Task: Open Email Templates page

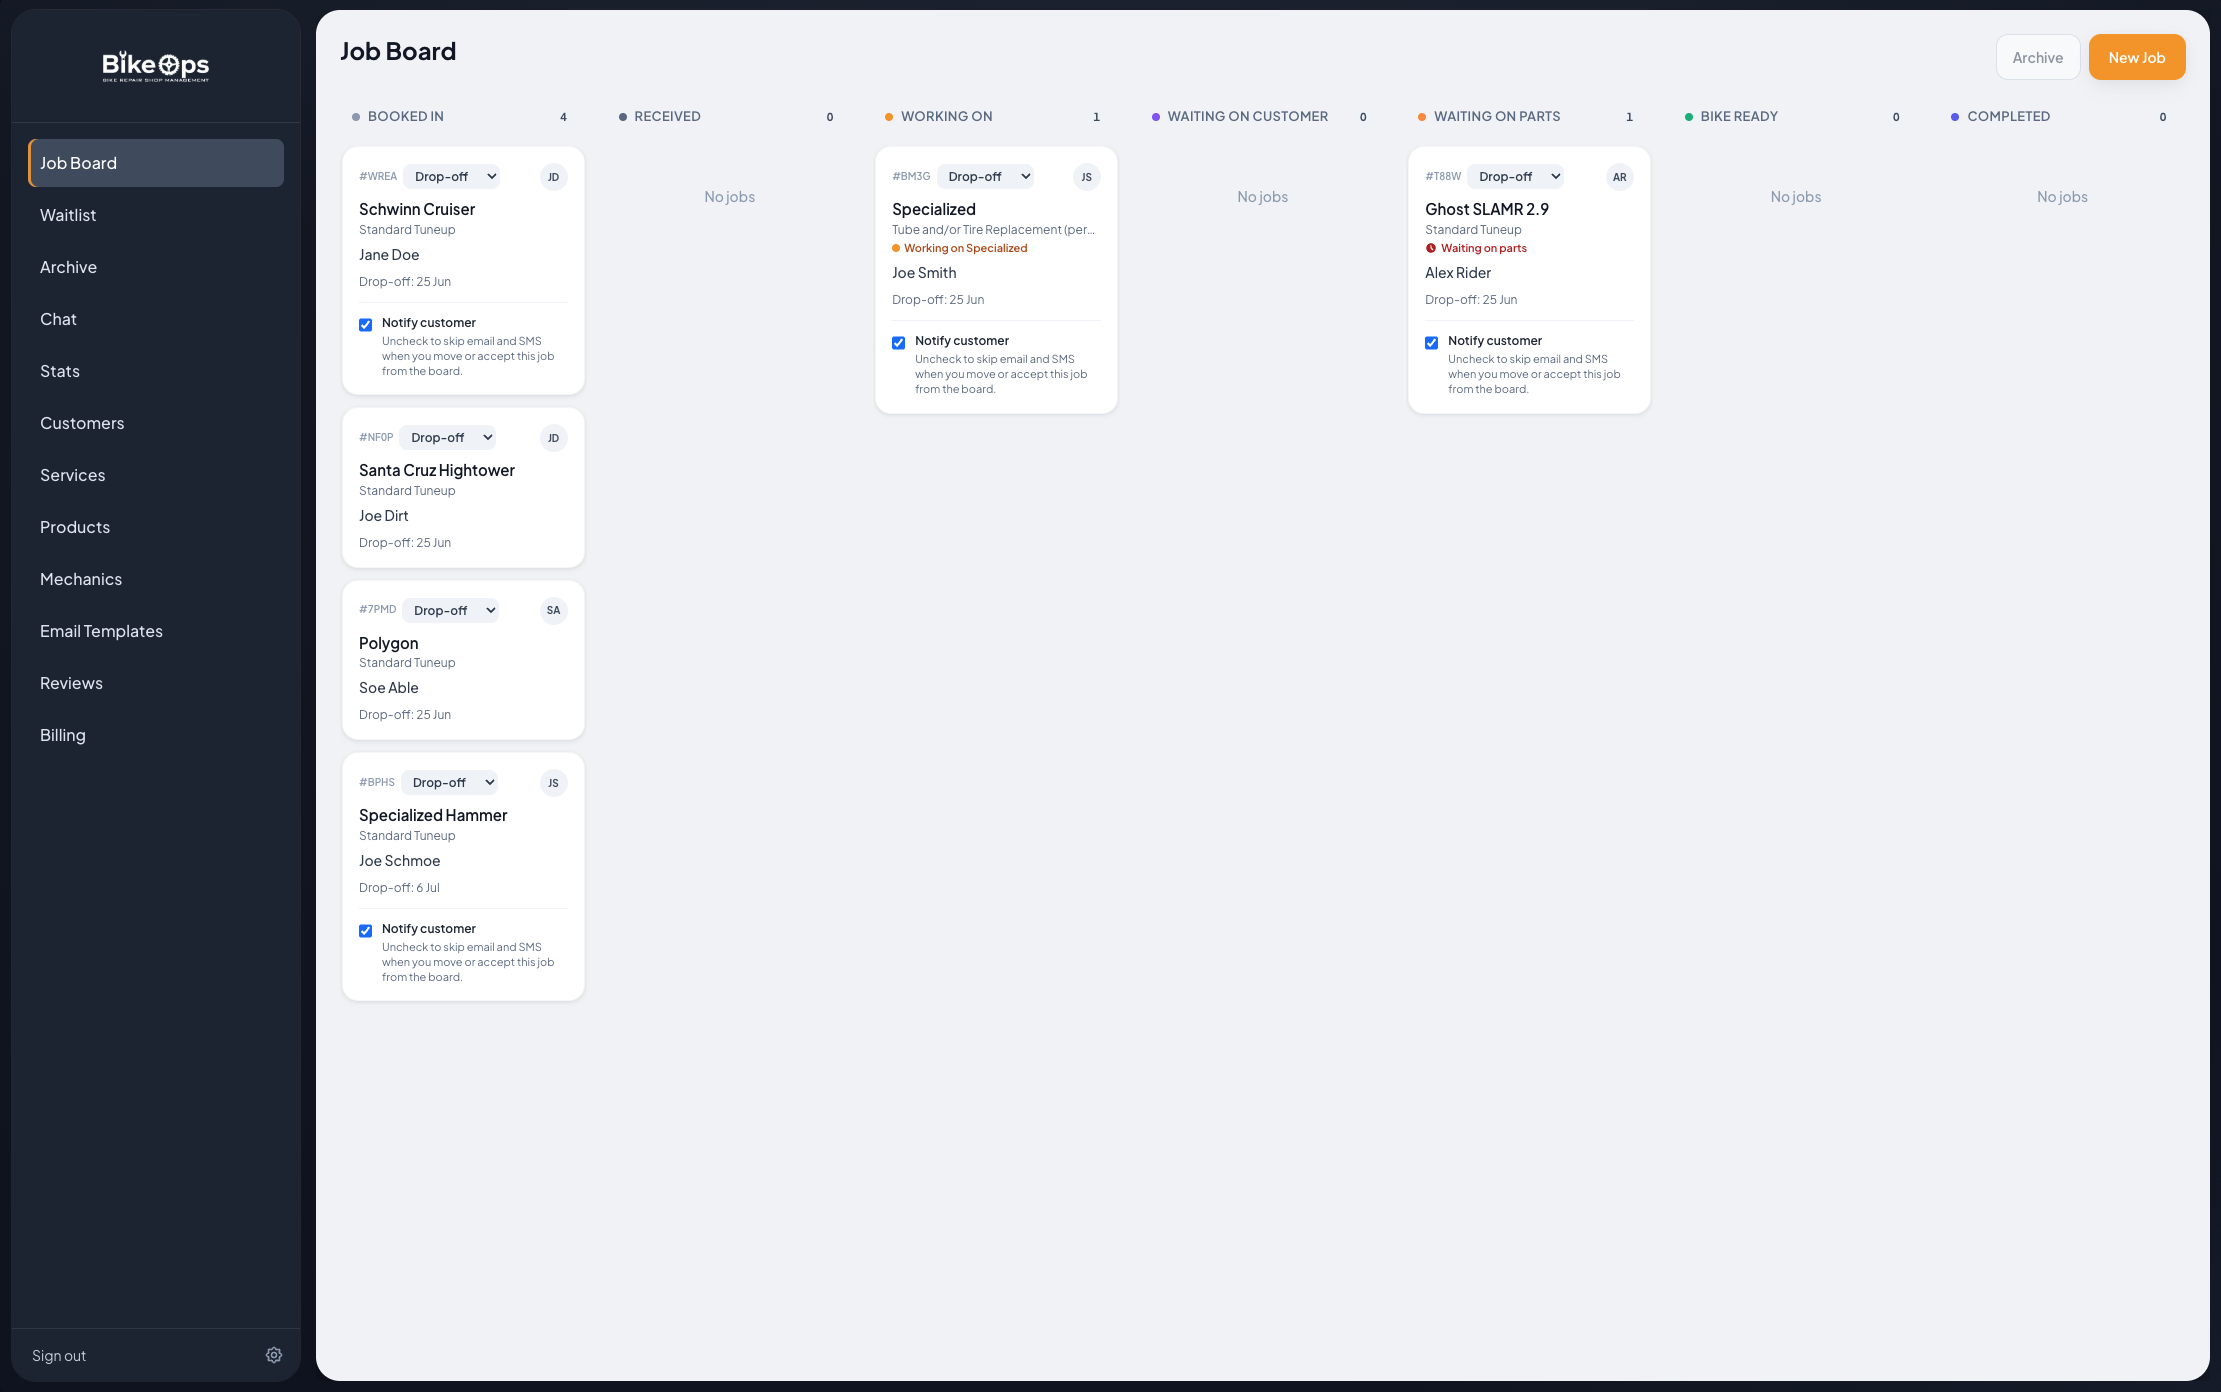Action: (156, 631)
